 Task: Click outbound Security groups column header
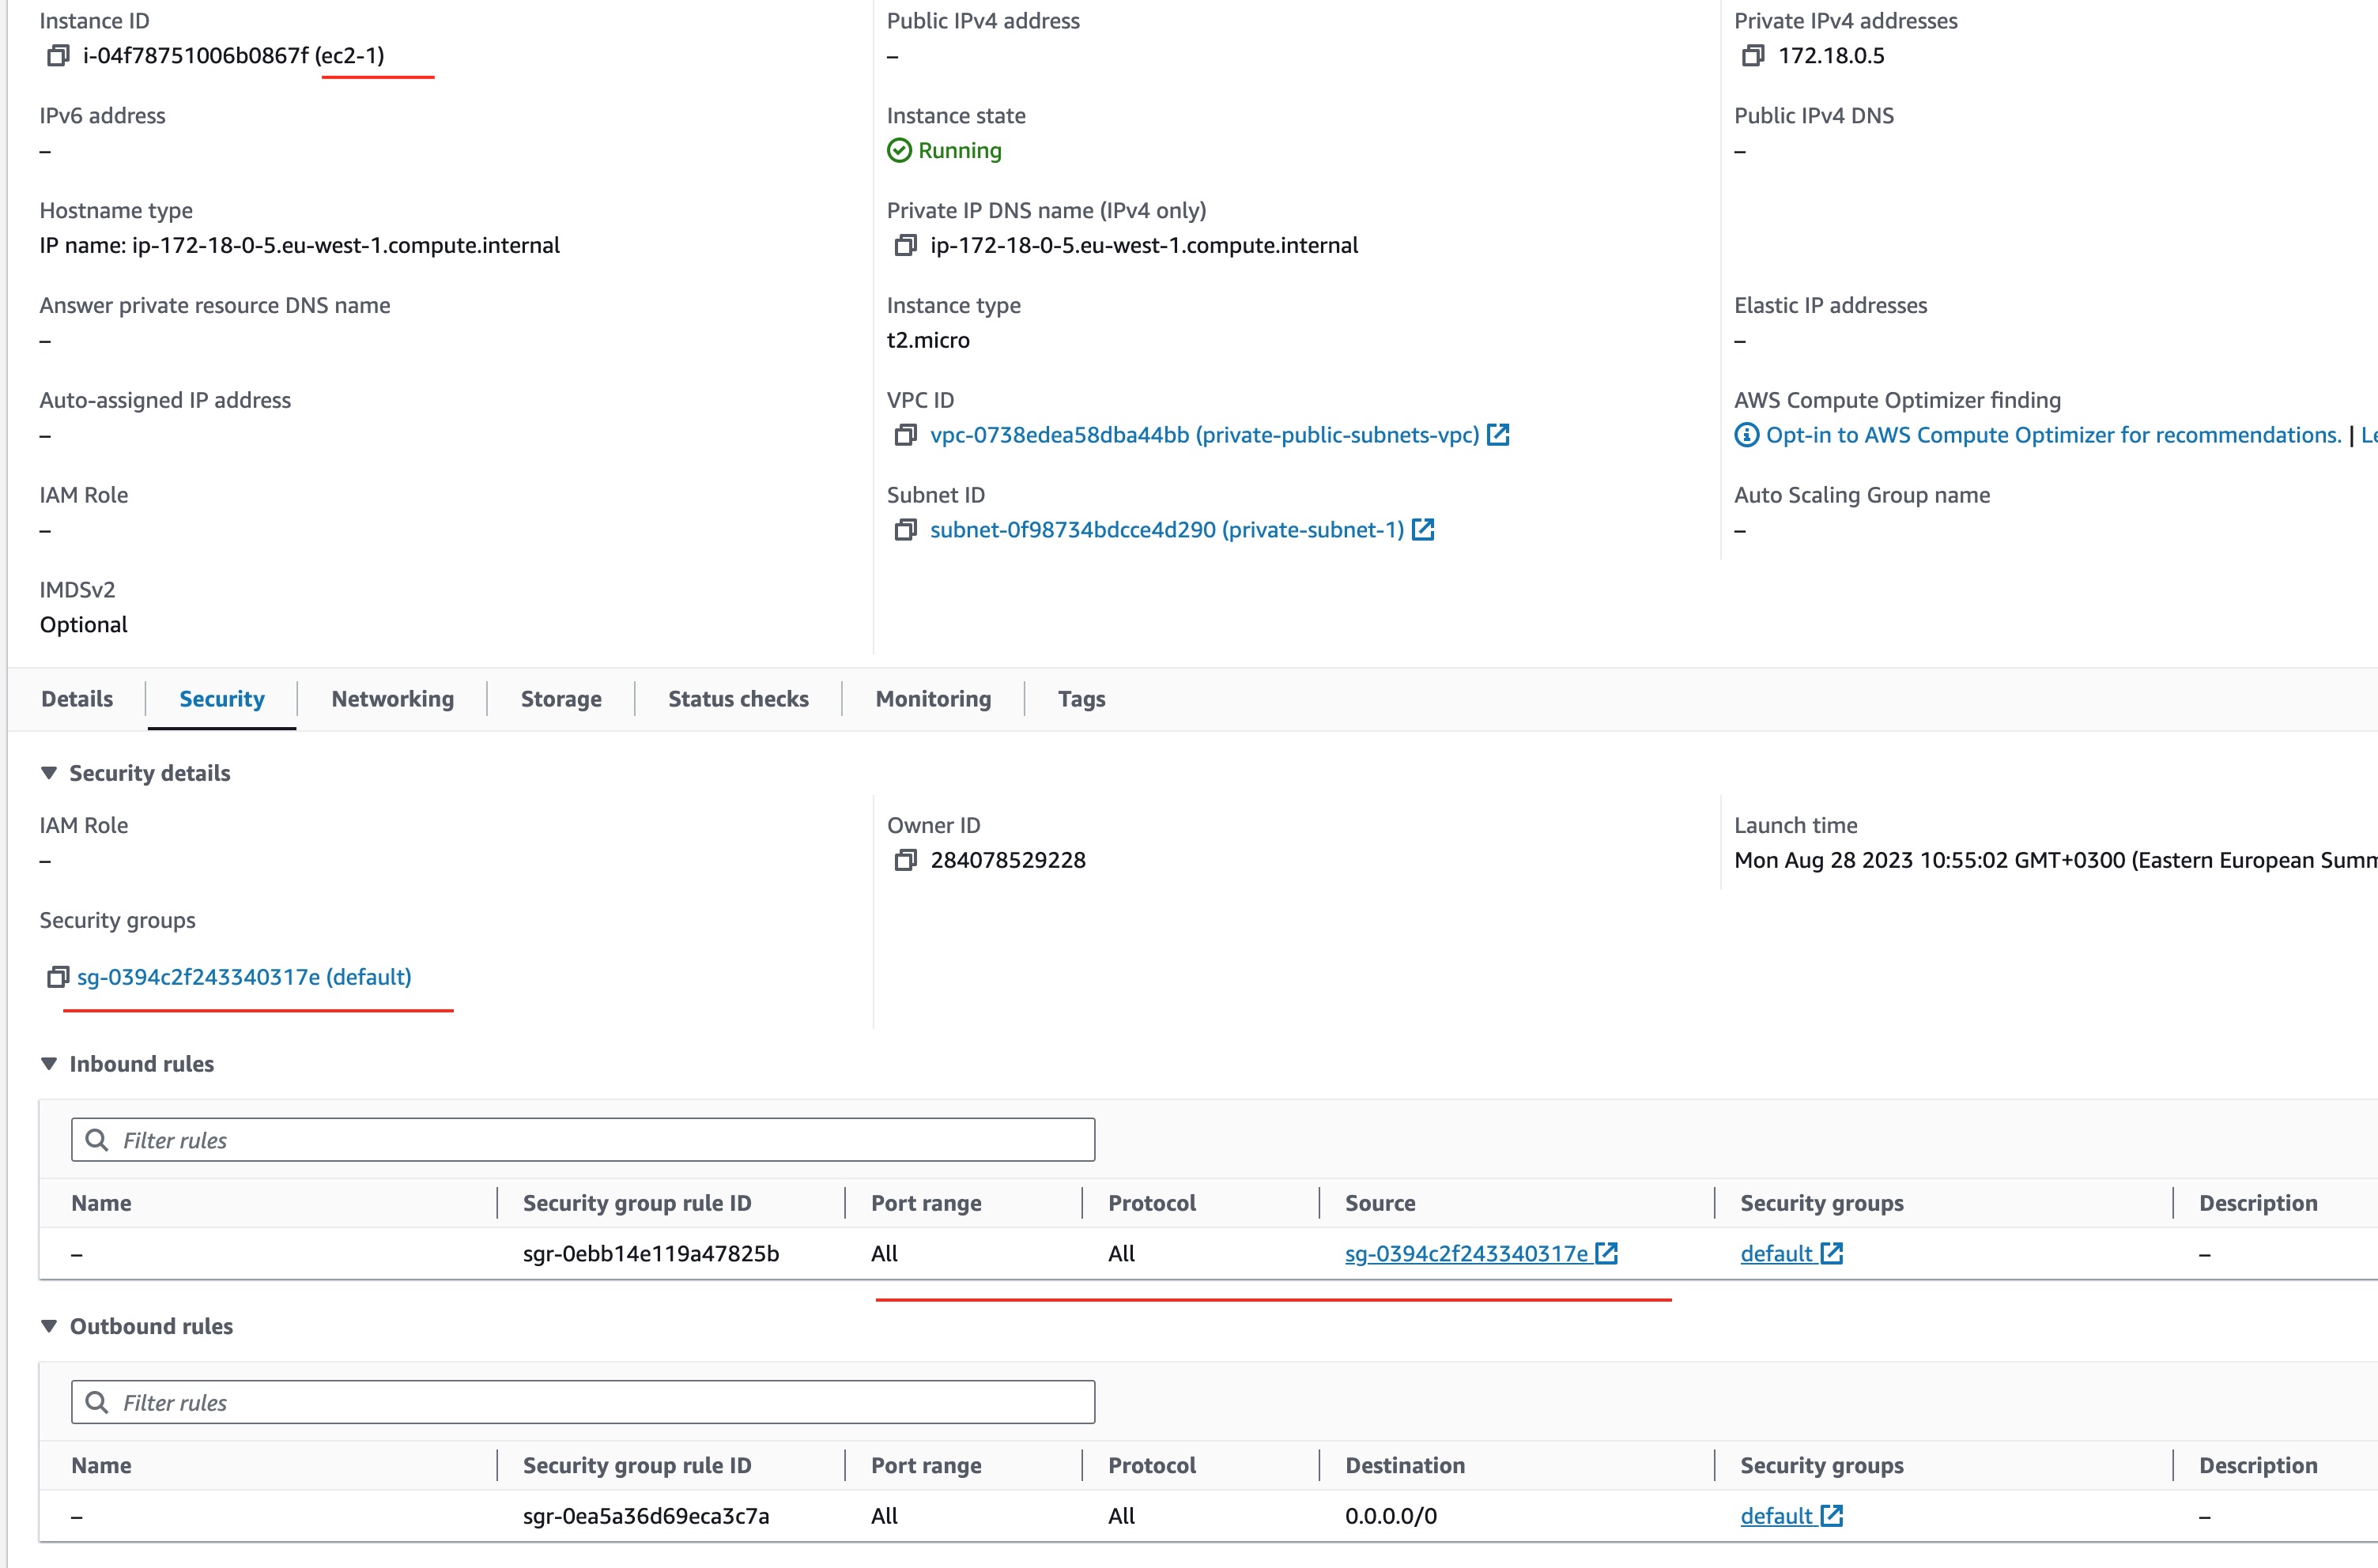[x=1821, y=1465]
